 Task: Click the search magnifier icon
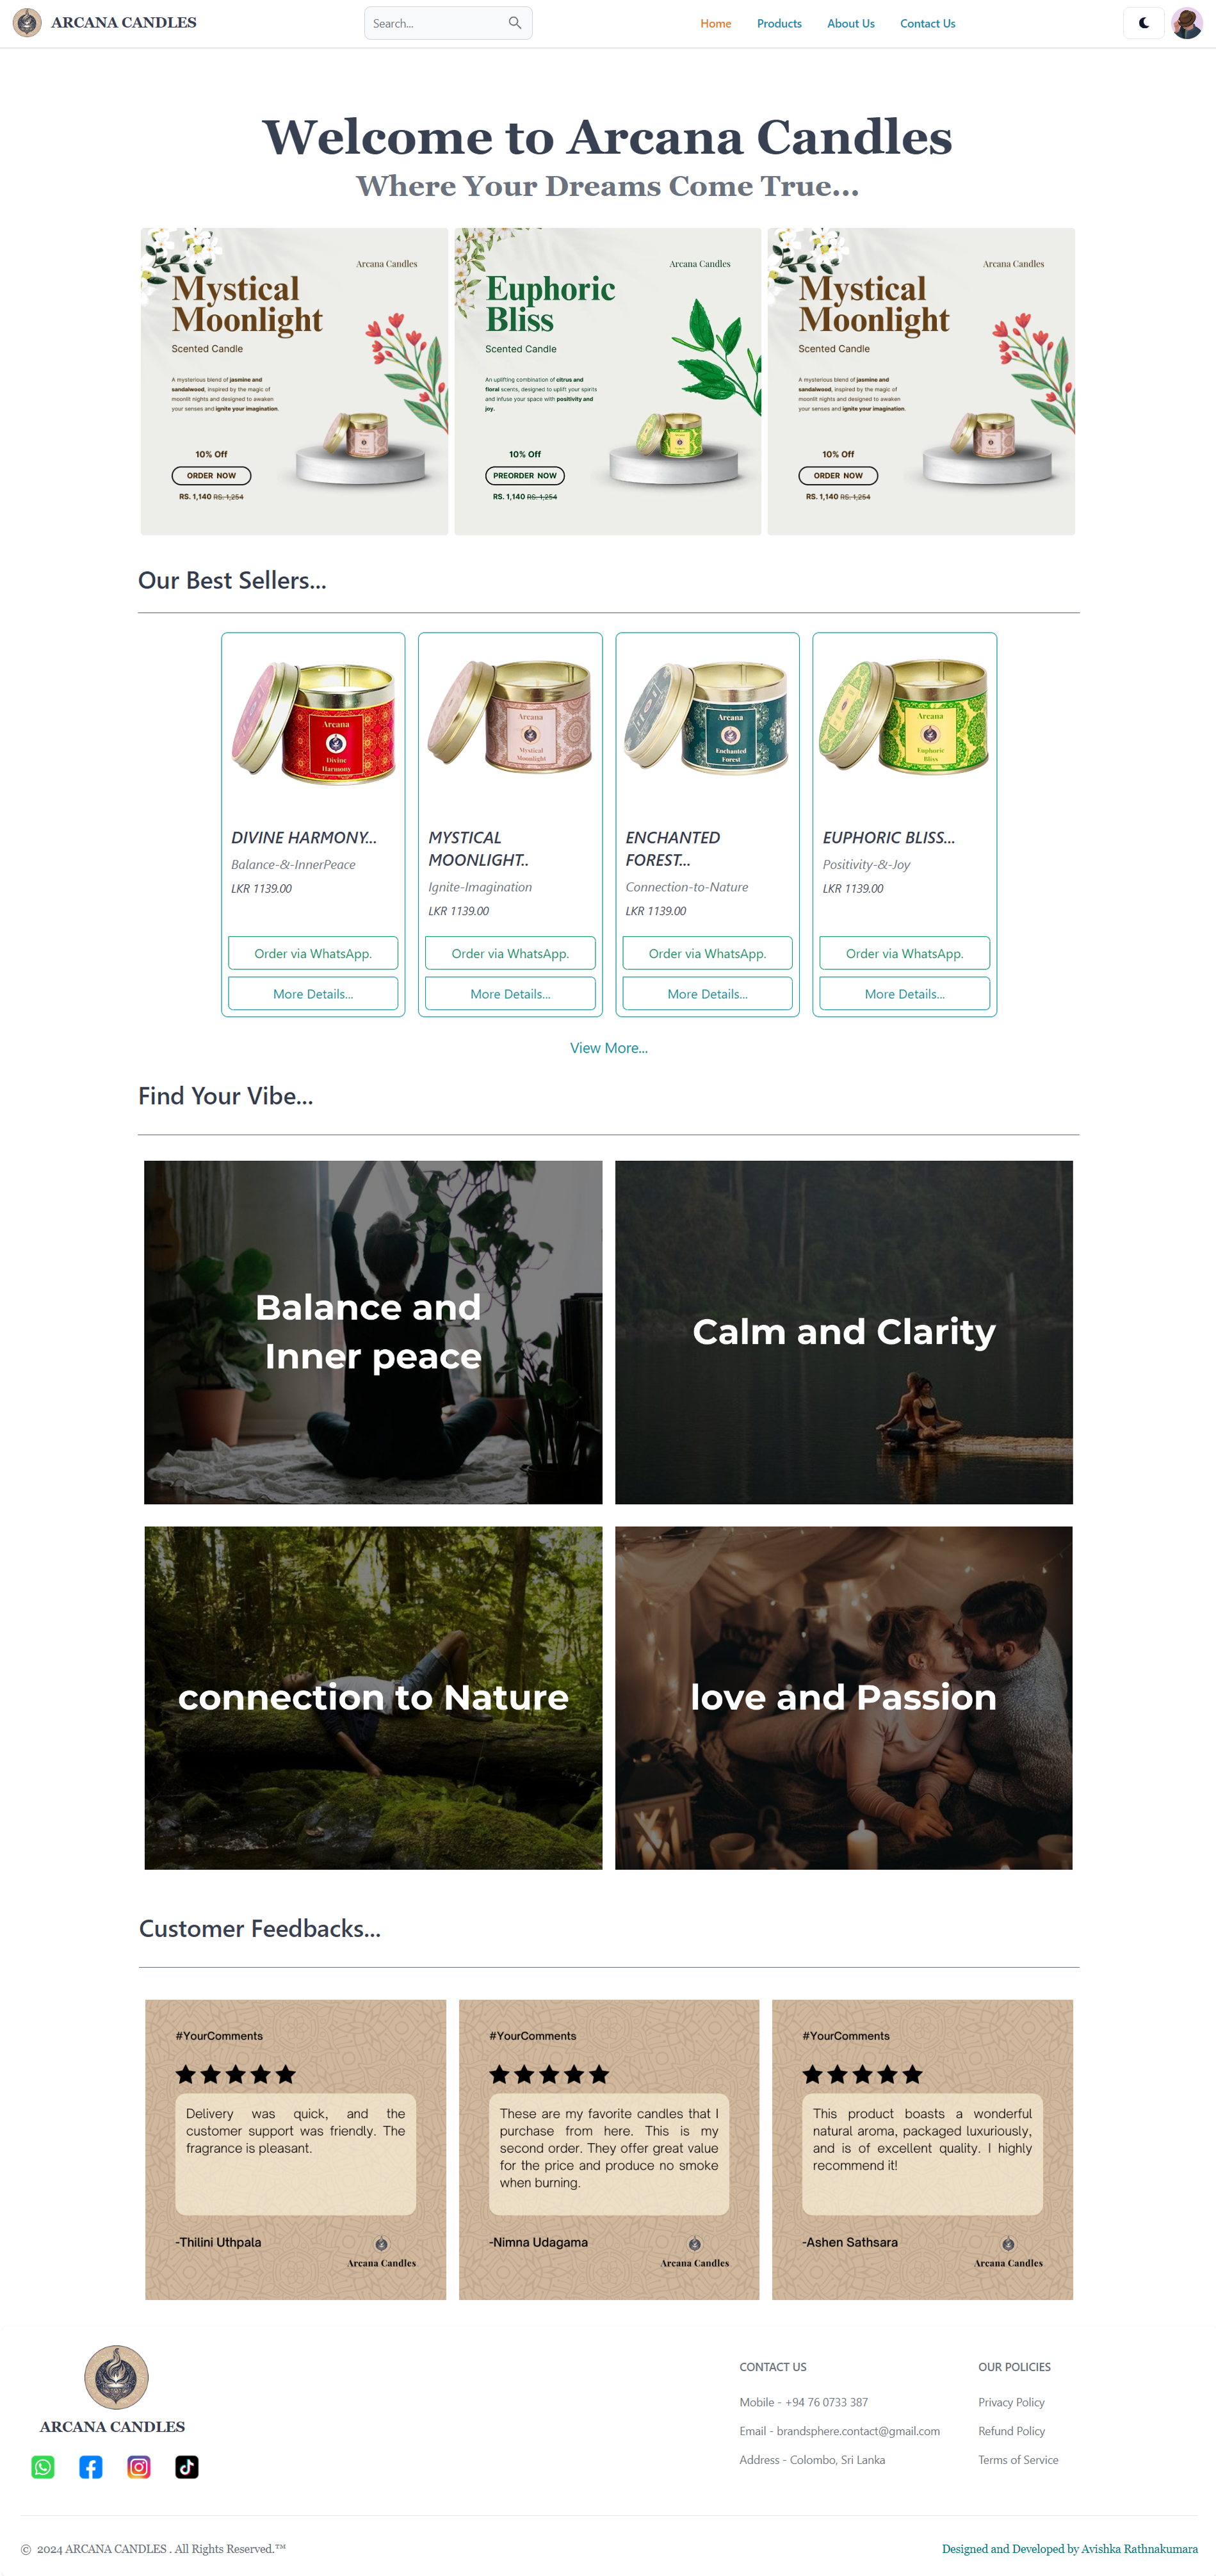click(x=515, y=23)
